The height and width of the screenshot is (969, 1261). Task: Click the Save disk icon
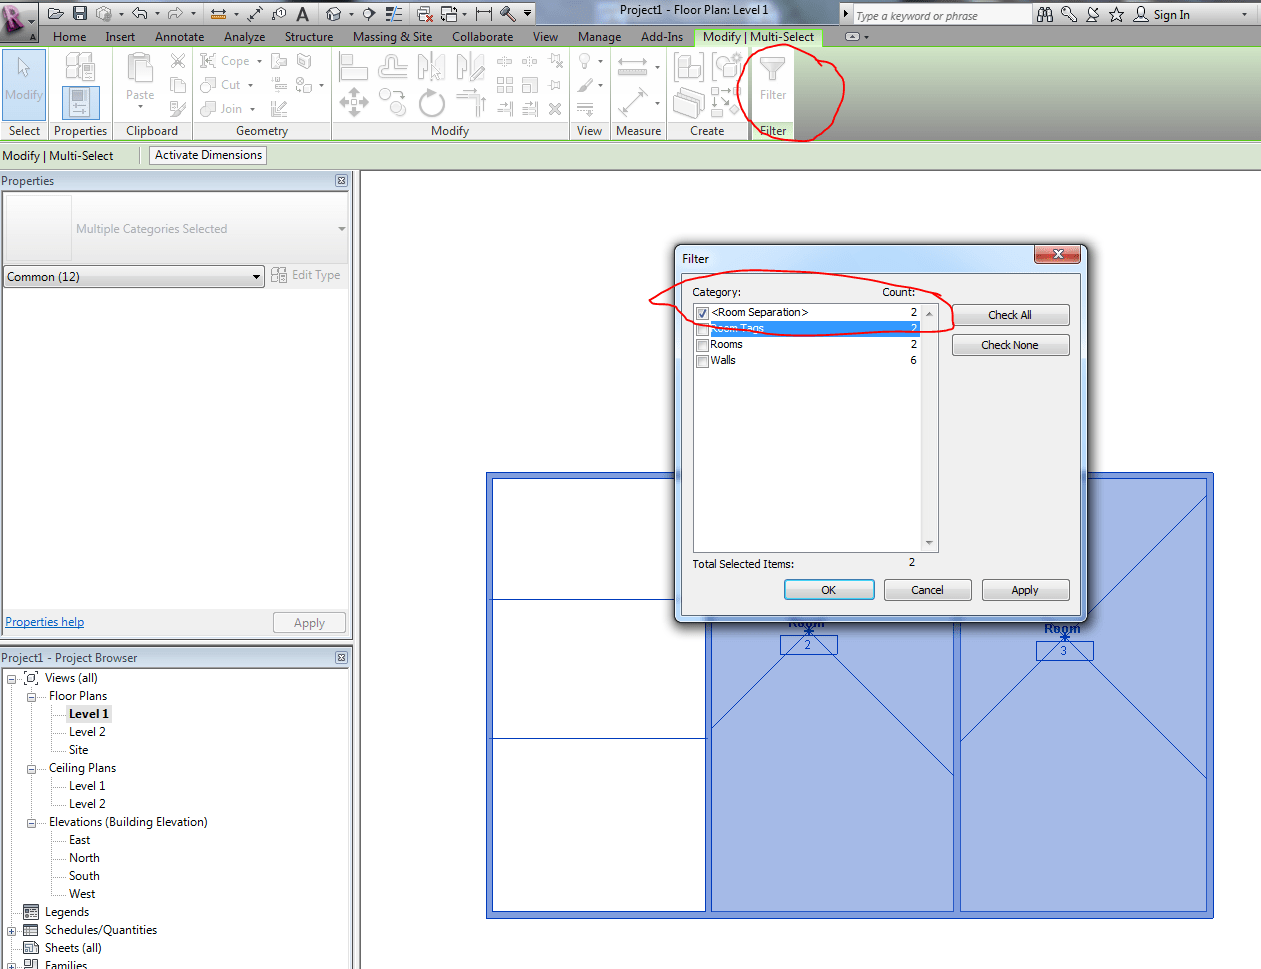(80, 14)
